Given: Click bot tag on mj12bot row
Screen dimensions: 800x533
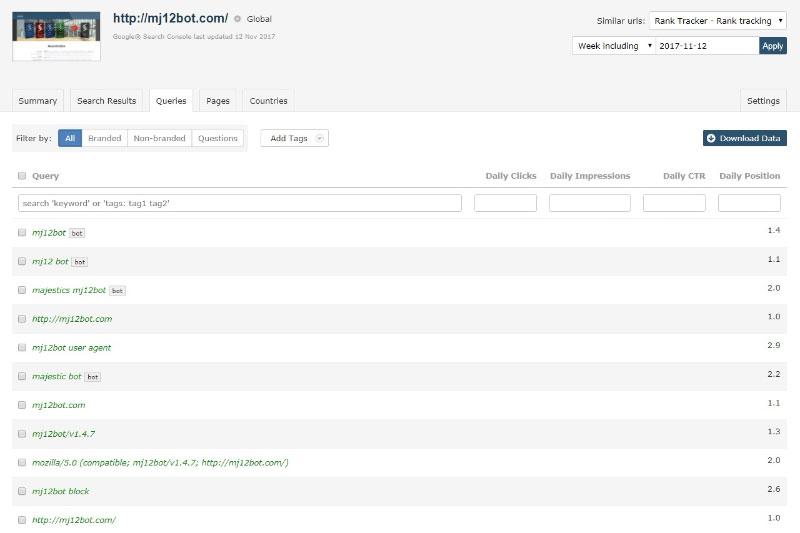Looking at the screenshot, I should [77, 233].
